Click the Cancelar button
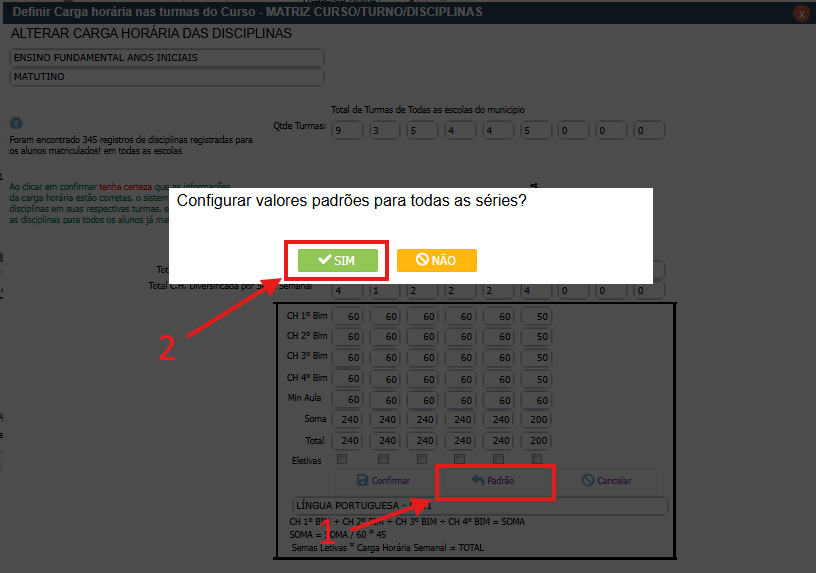The image size is (816, 573). (x=606, y=481)
